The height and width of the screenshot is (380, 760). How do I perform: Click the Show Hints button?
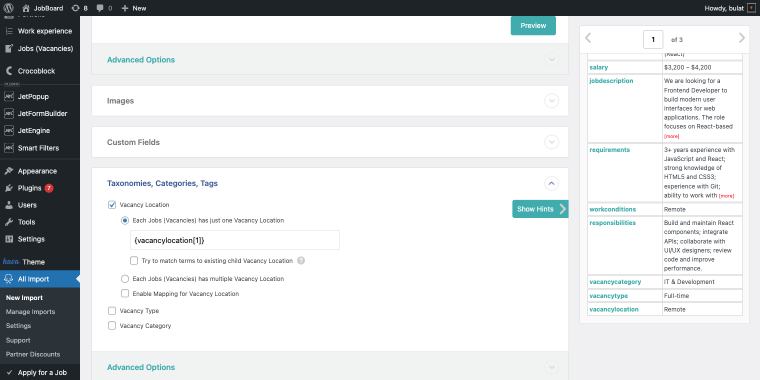(540, 209)
